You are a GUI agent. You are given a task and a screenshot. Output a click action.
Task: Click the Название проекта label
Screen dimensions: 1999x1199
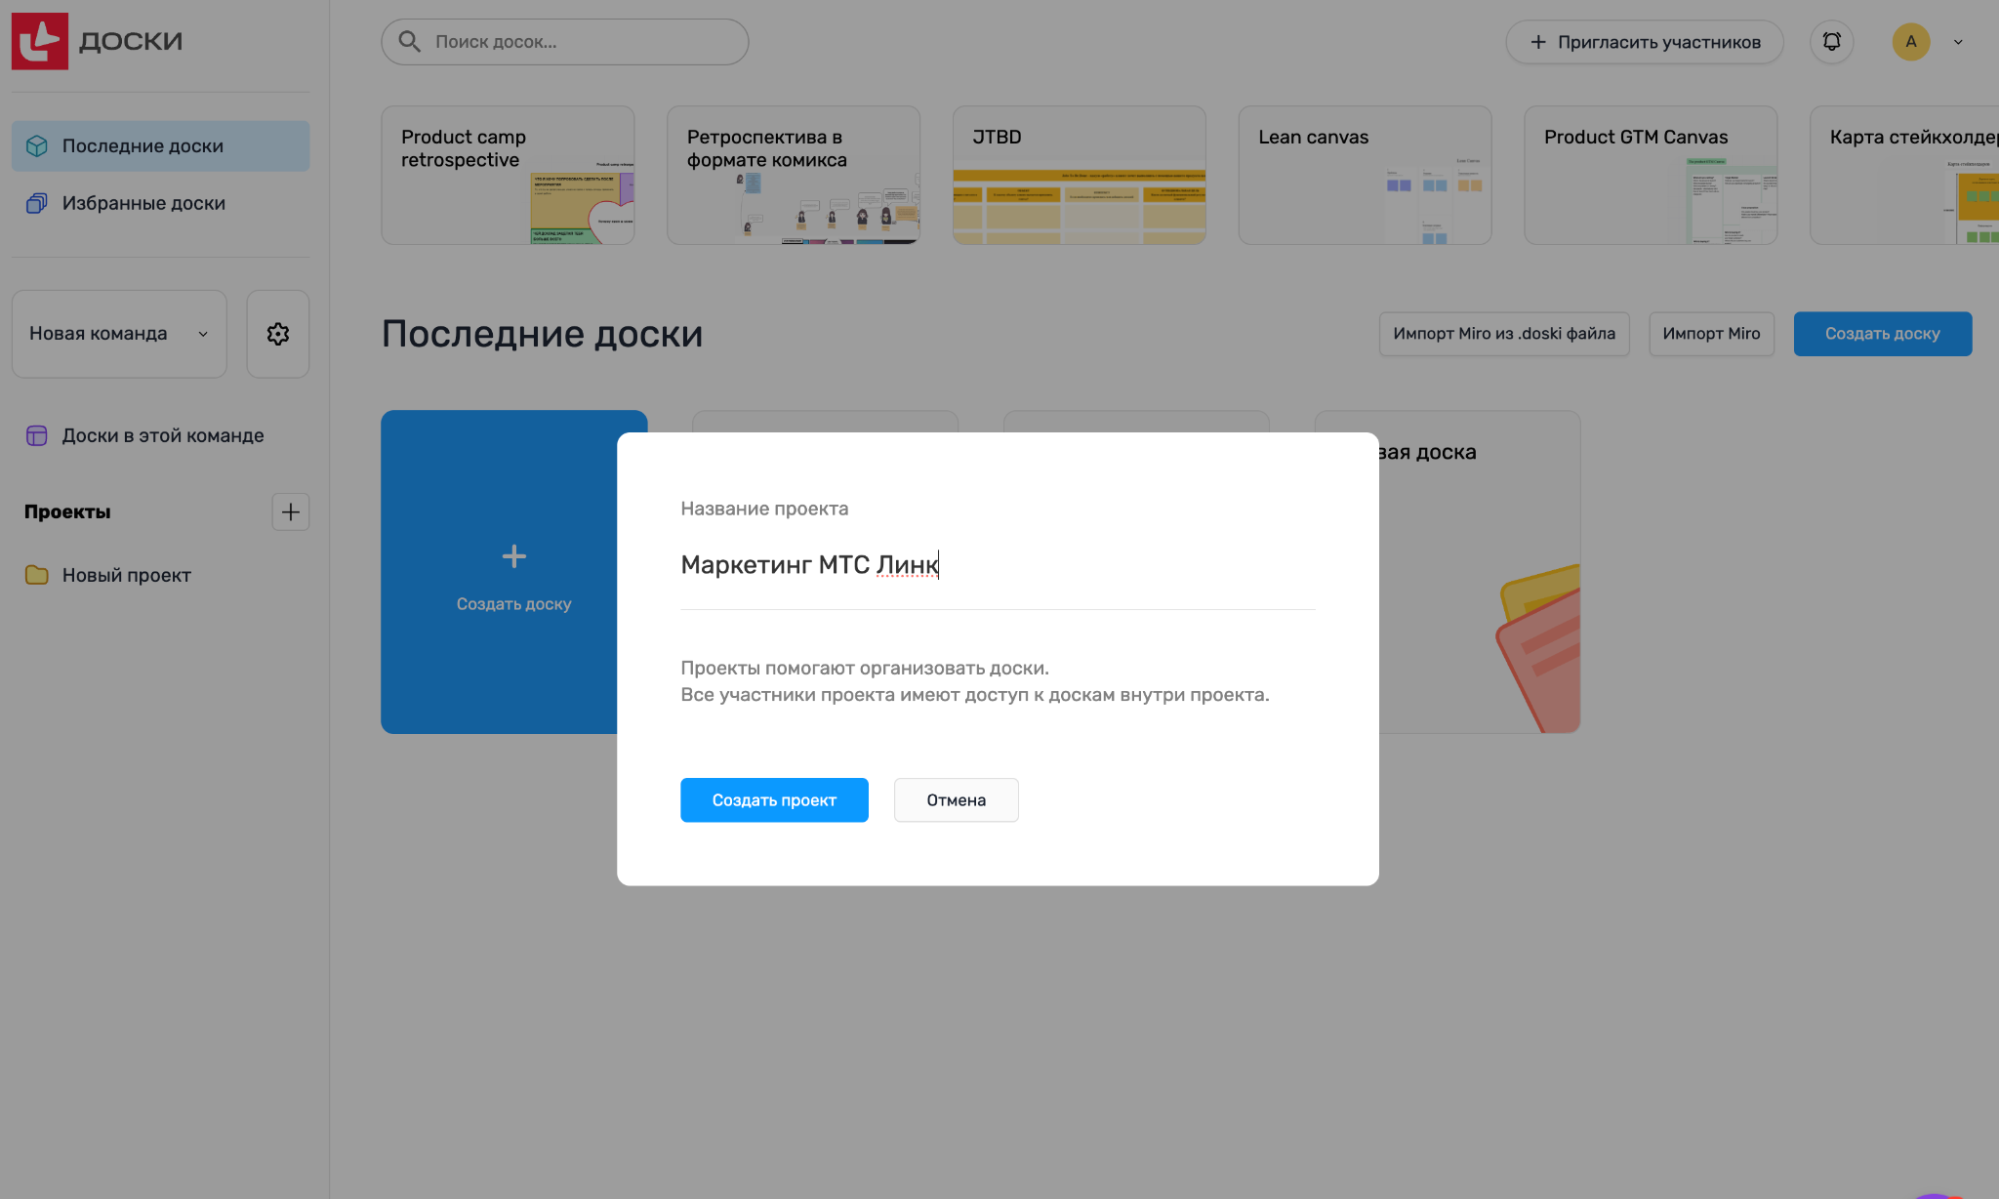point(764,508)
